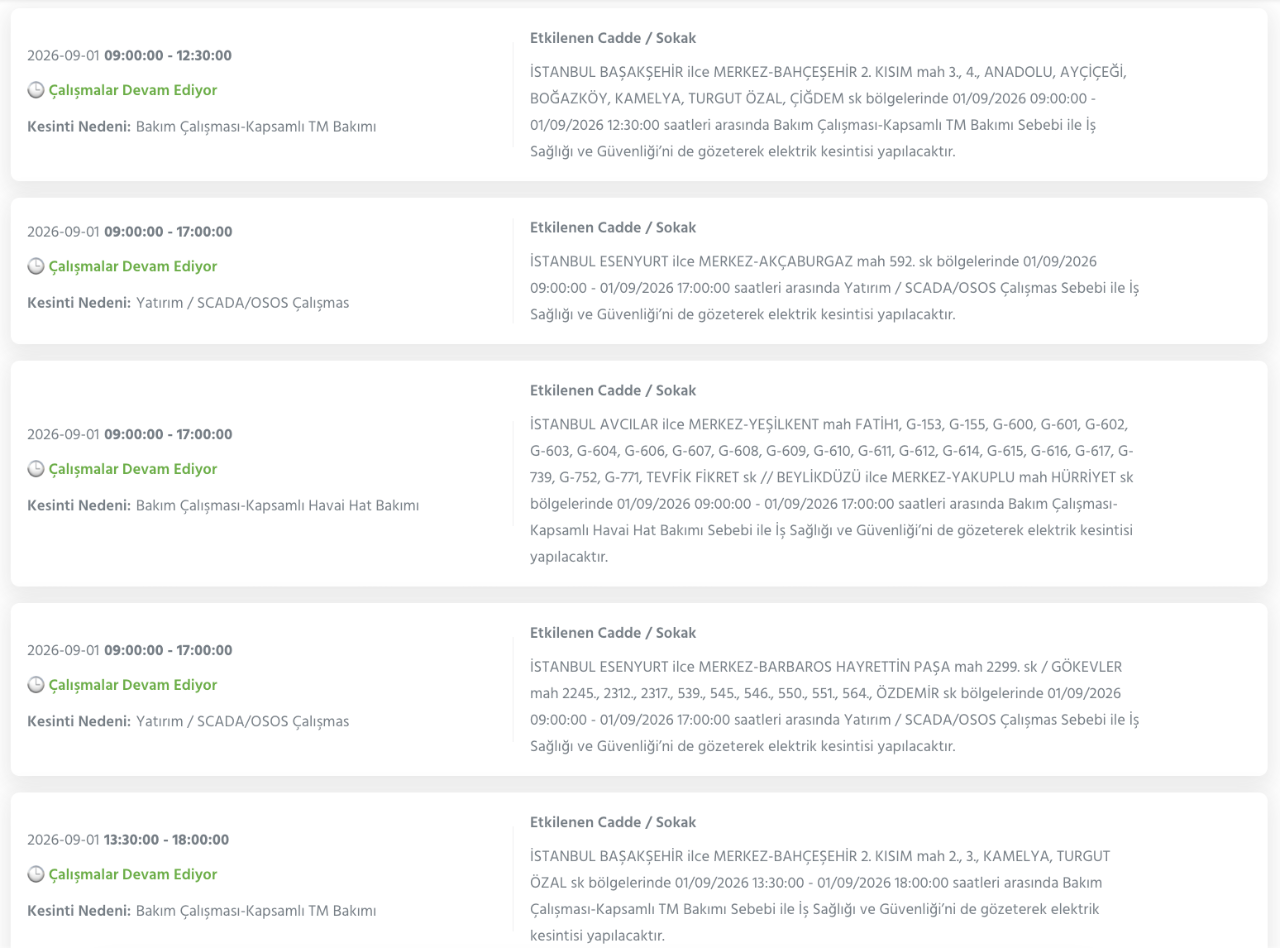This screenshot has height=948, width=1280.
Task: Click clock icon in Başakşehir 09:00-12:30 outage card
Action: tap(35, 90)
